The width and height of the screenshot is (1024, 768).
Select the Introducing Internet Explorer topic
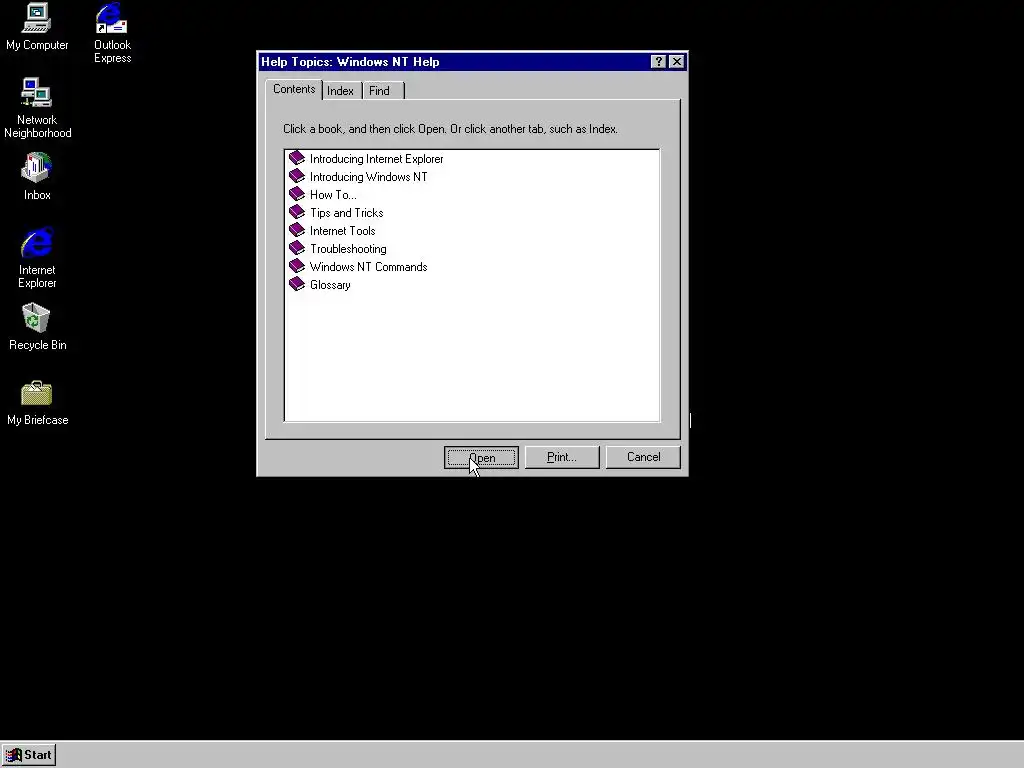376,159
